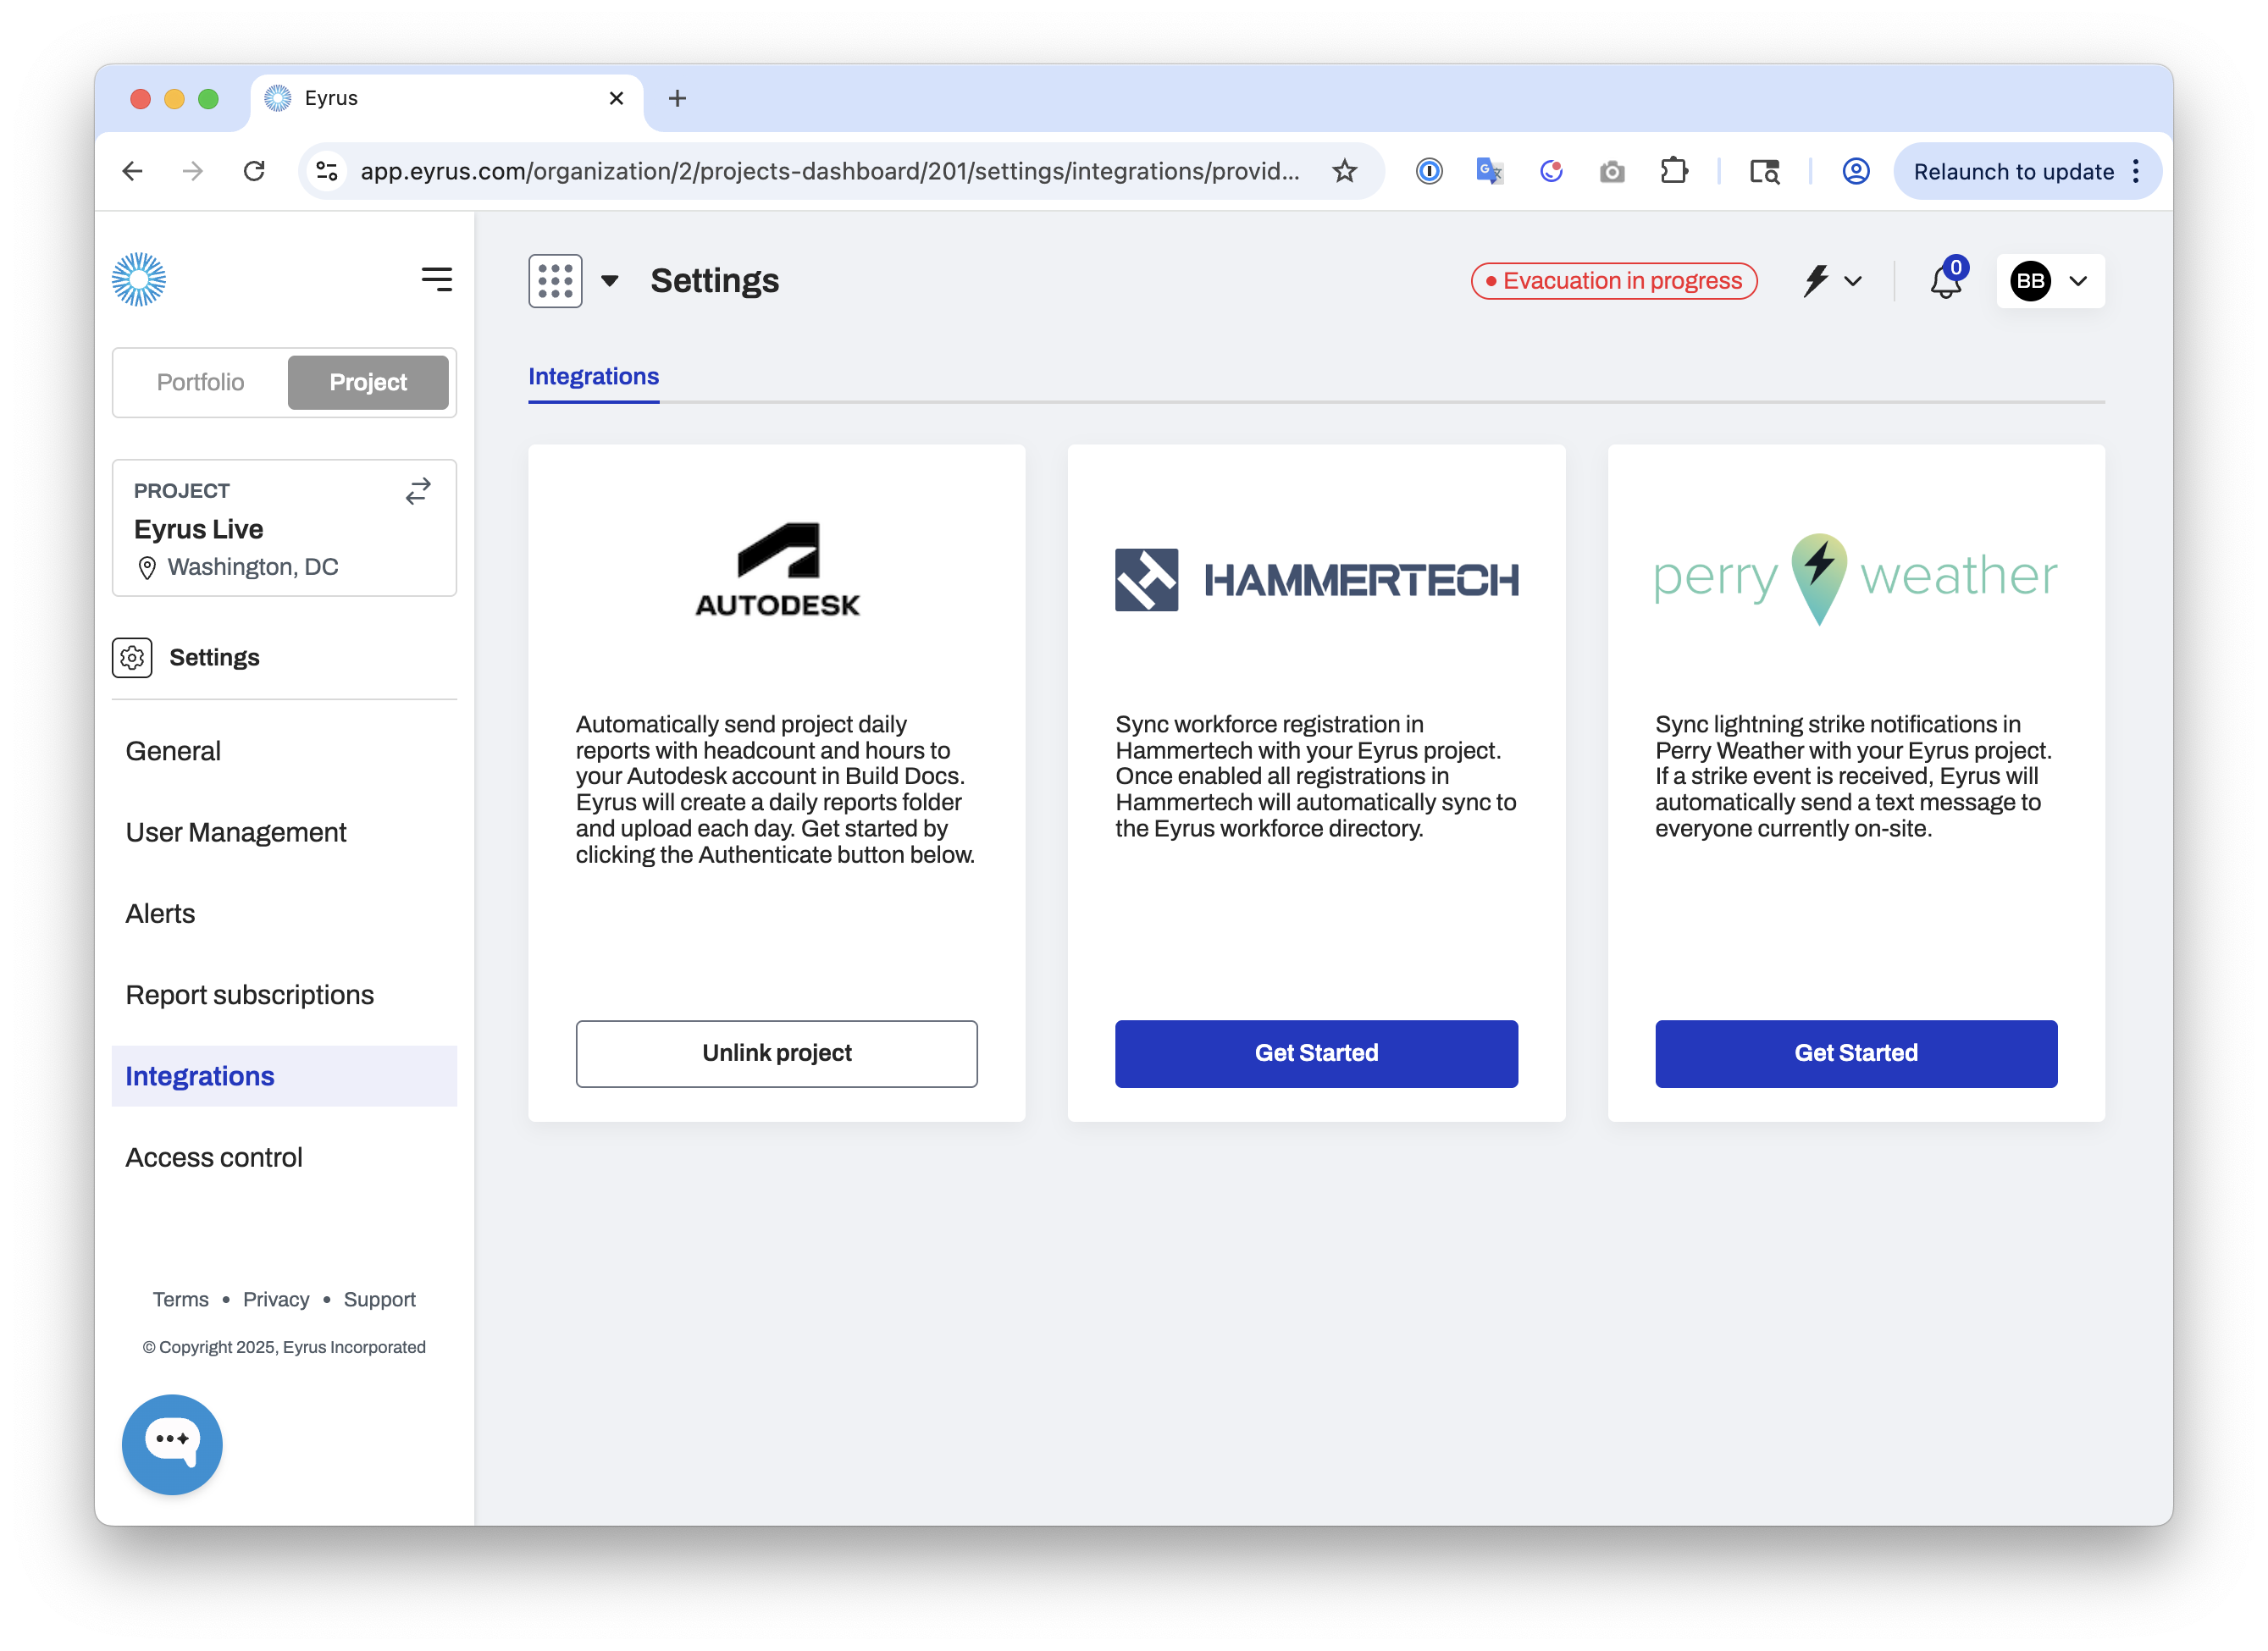This screenshot has height=1651, width=2268.
Task: Open the Report subscriptions menu item
Action: pos(249,994)
